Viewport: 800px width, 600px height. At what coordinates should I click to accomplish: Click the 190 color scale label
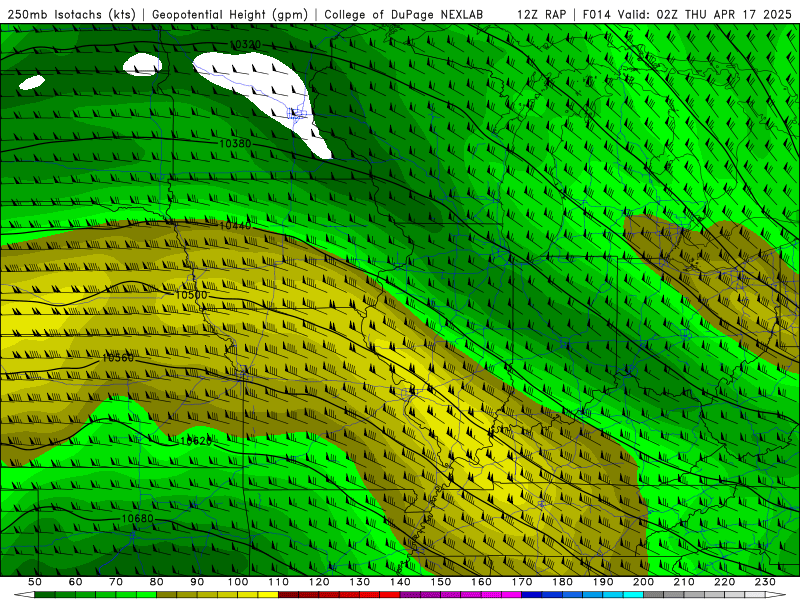603,582
